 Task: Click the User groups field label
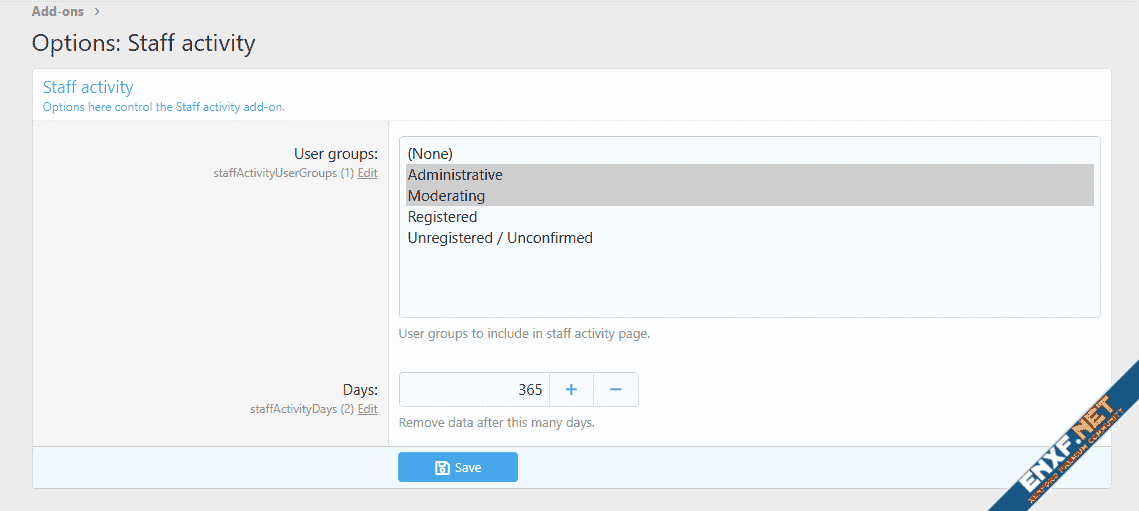(x=335, y=154)
